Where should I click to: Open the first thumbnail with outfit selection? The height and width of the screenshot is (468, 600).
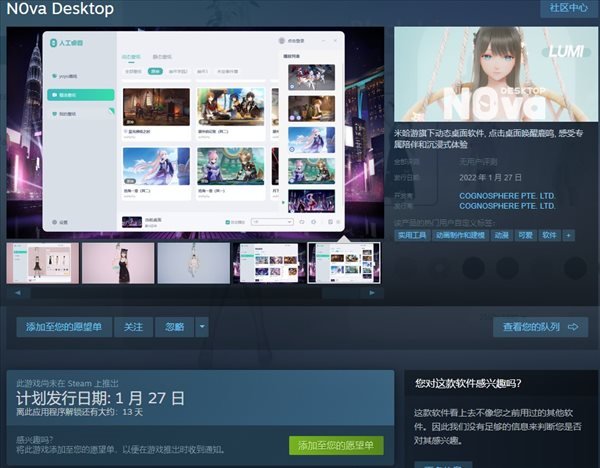point(42,263)
